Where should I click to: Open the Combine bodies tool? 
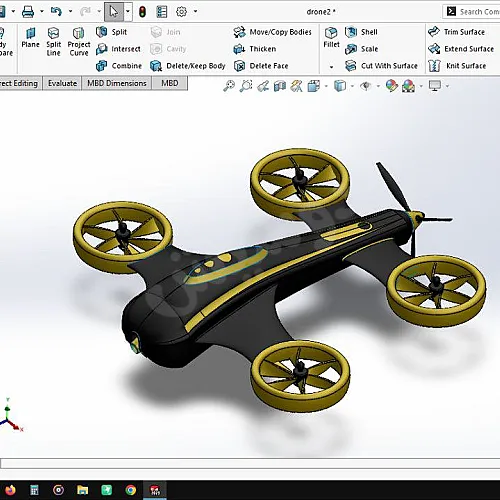point(119,66)
